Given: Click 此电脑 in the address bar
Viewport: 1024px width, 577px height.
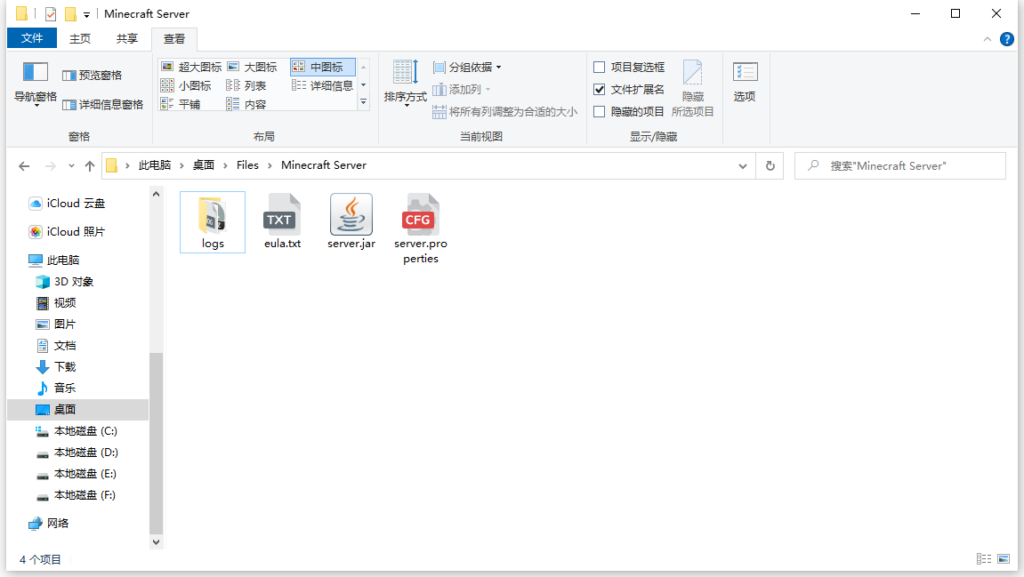Looking at the screenshot, I should click(154, 165).
